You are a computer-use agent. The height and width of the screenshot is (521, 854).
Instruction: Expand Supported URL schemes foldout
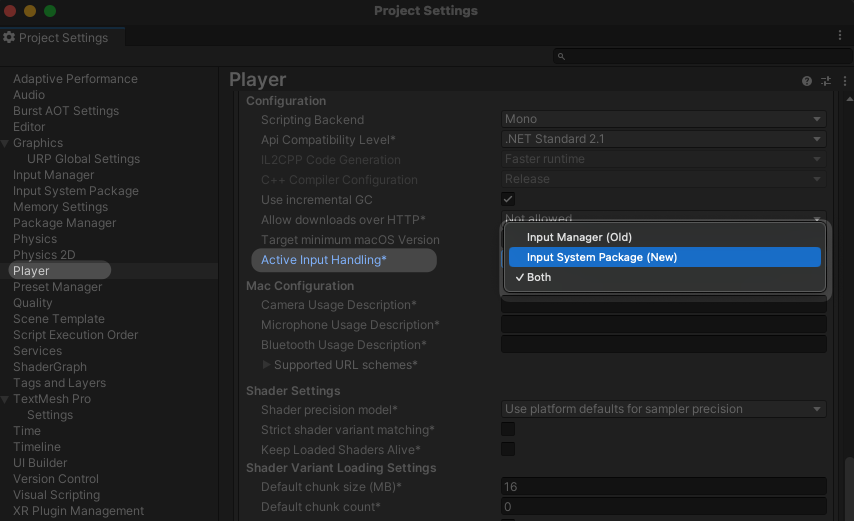coord(266,364)
